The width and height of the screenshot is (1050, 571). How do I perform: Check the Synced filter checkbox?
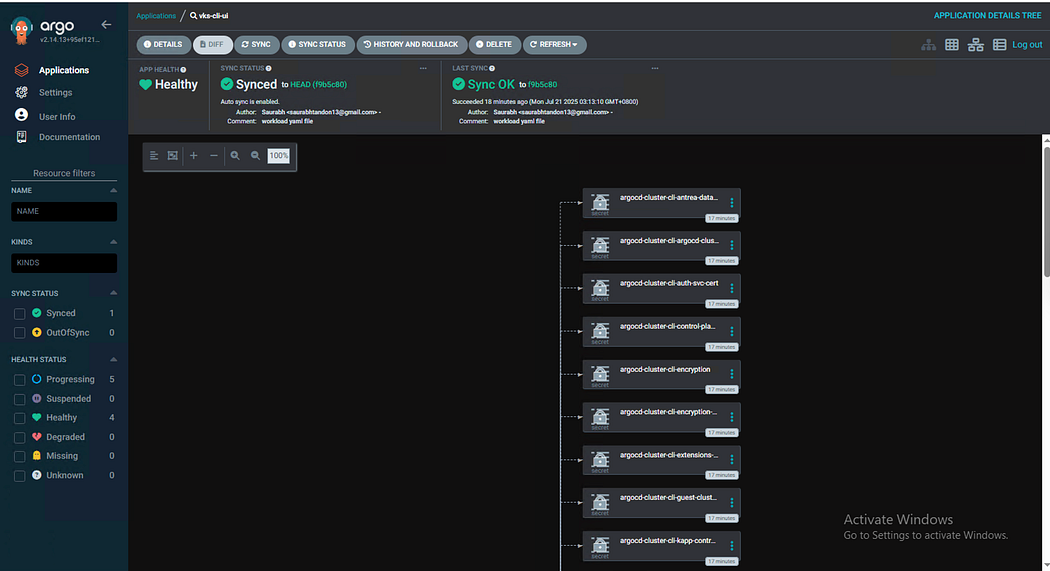coord(19,313)
